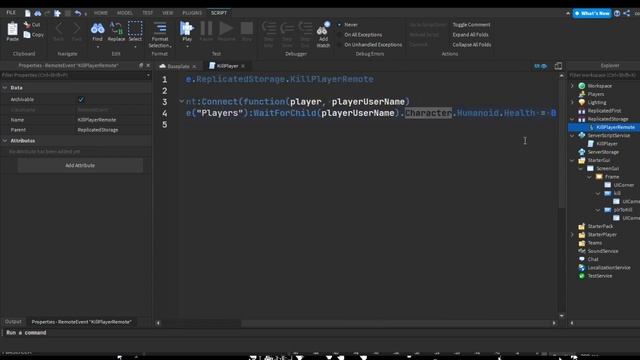Click the Paste clipboard icon
This screenshot has width=640, height=360.
(x=13, y=29)
